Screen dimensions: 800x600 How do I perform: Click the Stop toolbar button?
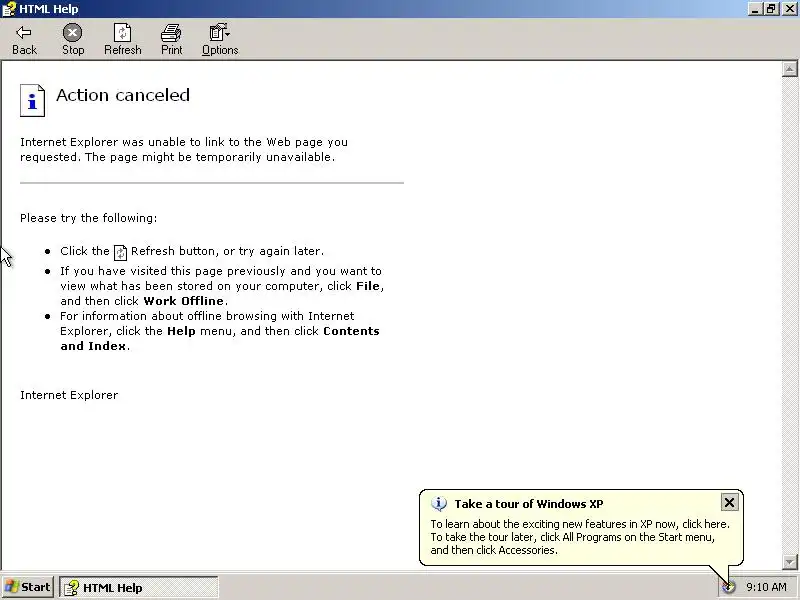pos(73,40)
